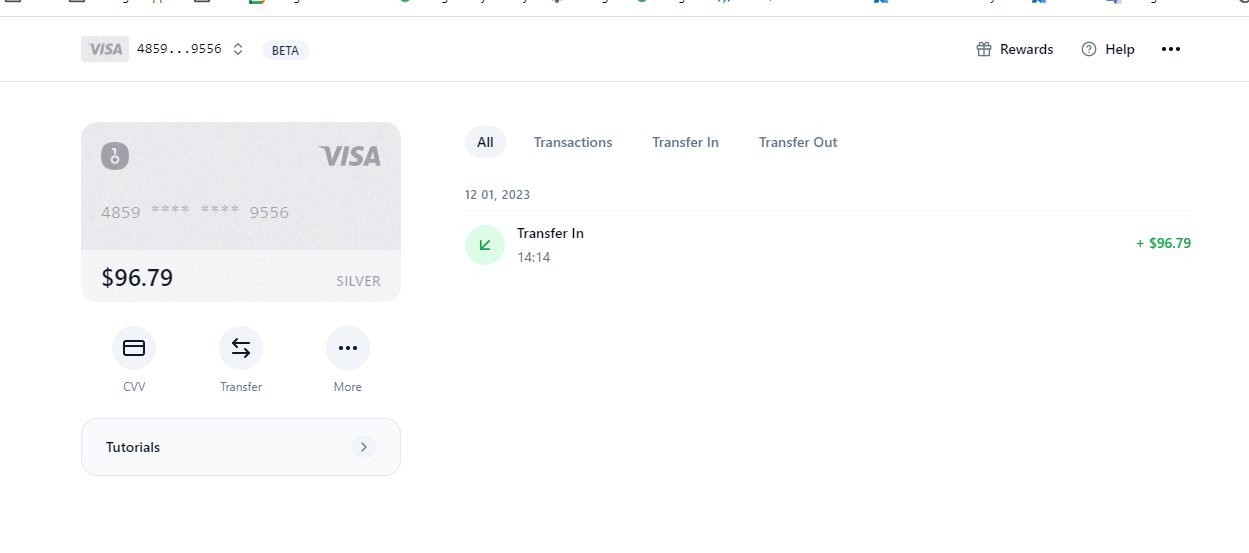Expand the card selector arrows
Screen dimensions: 1249x553
pos(238,49)
